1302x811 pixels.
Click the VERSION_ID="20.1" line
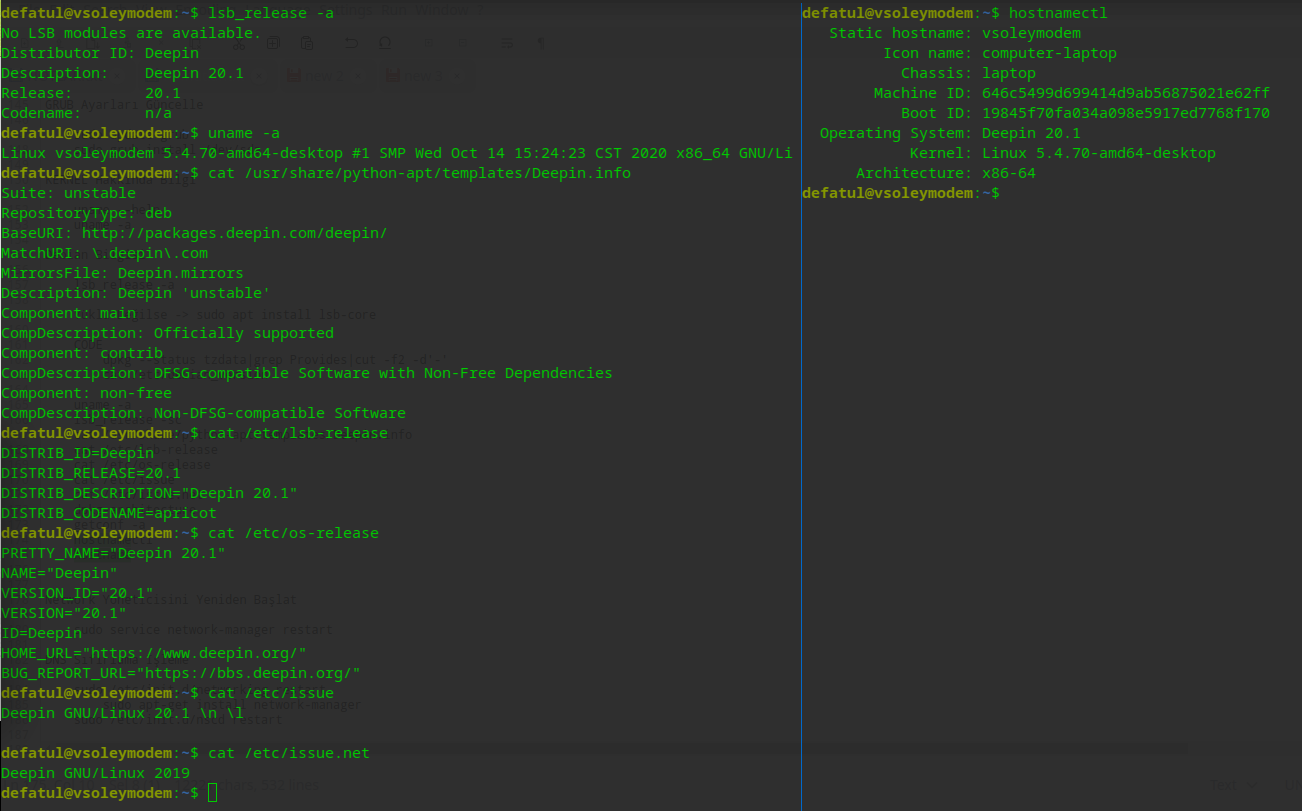click(x=78, y=593)
